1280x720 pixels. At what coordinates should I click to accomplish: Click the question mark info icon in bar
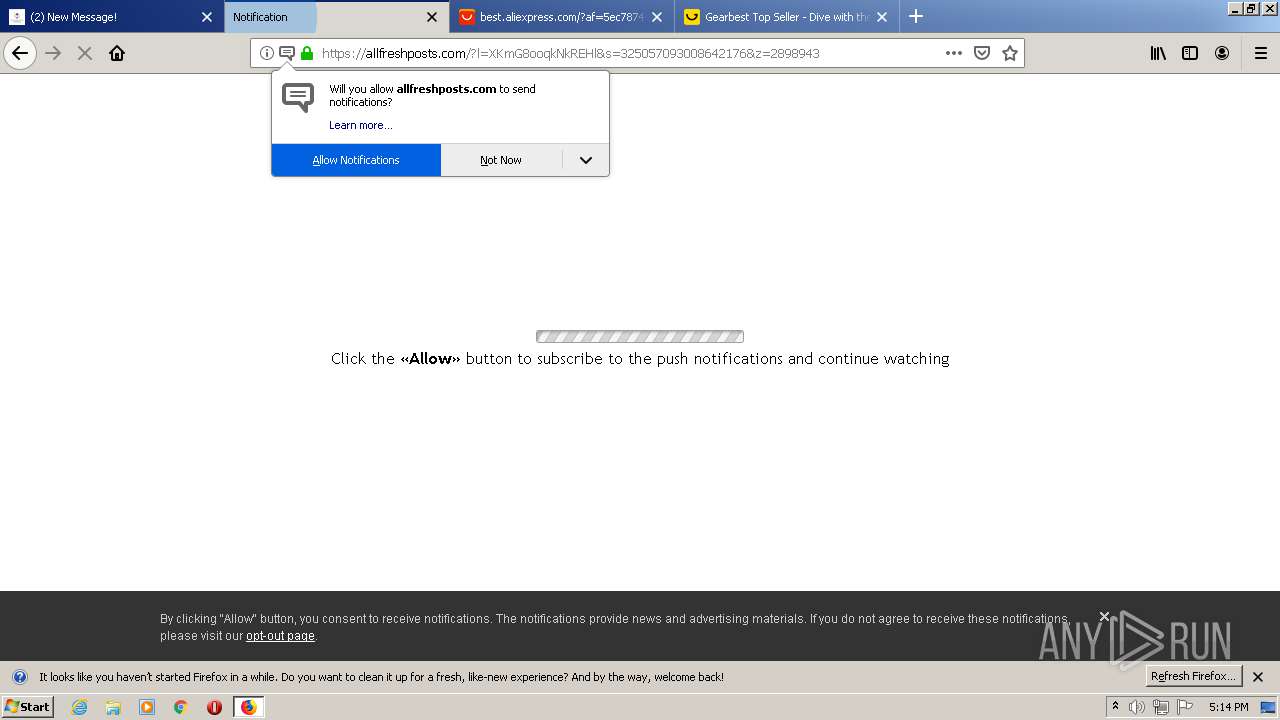tap(19, 677)
